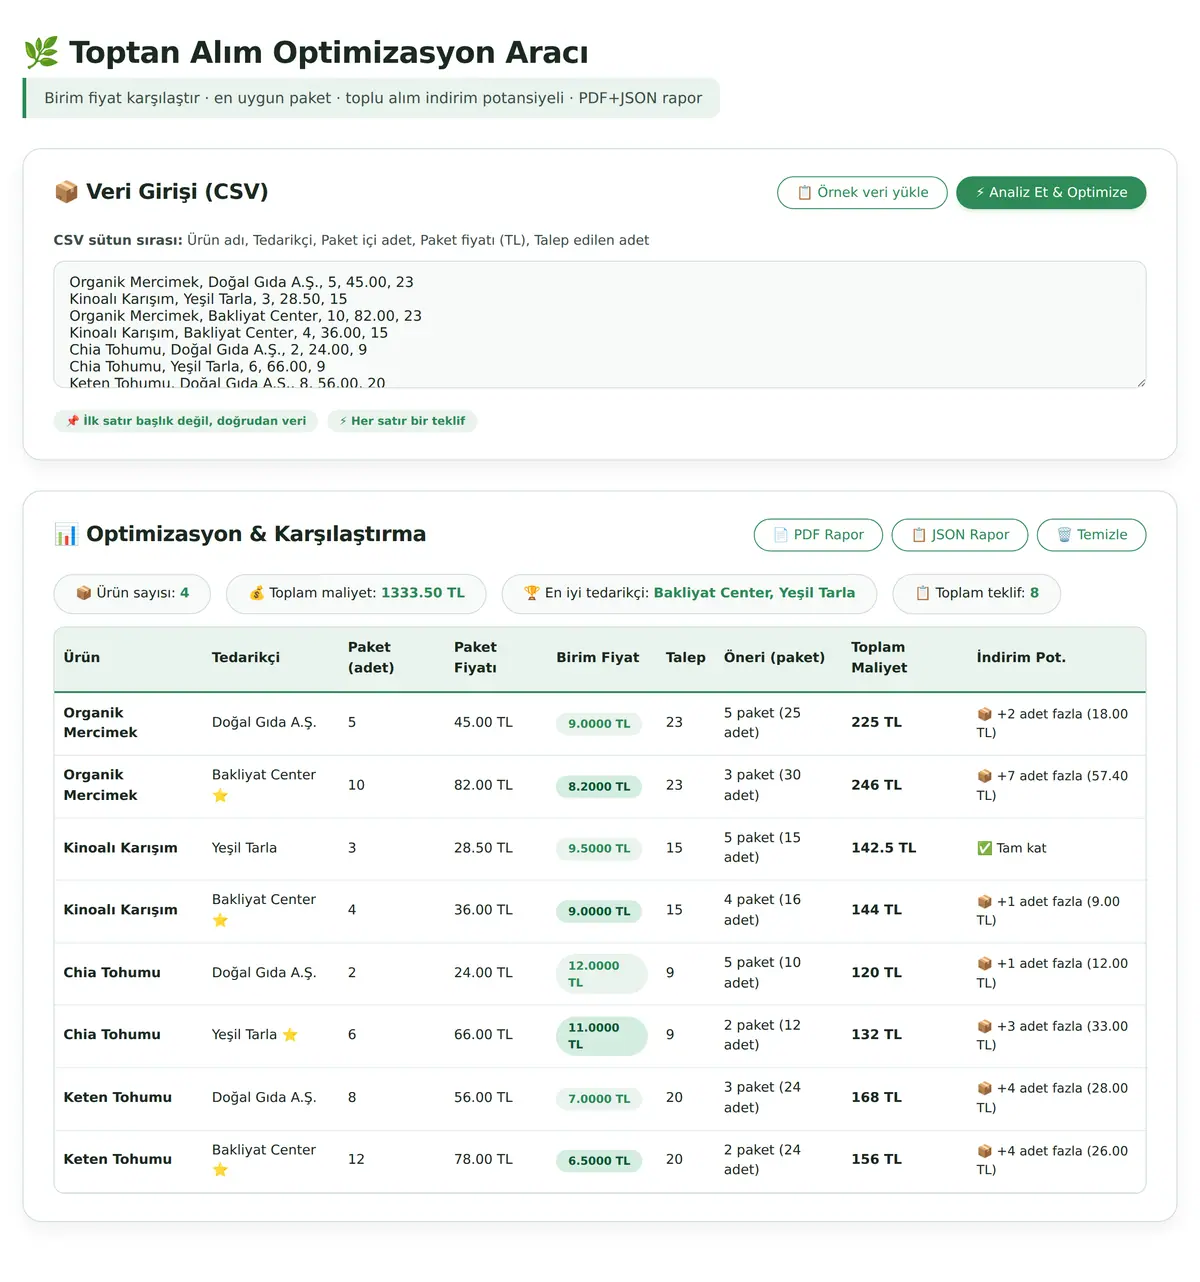Click the clipboard icon in Toplam teklif chip
Screen dimensions: 1200x1282
click(923, 593)
